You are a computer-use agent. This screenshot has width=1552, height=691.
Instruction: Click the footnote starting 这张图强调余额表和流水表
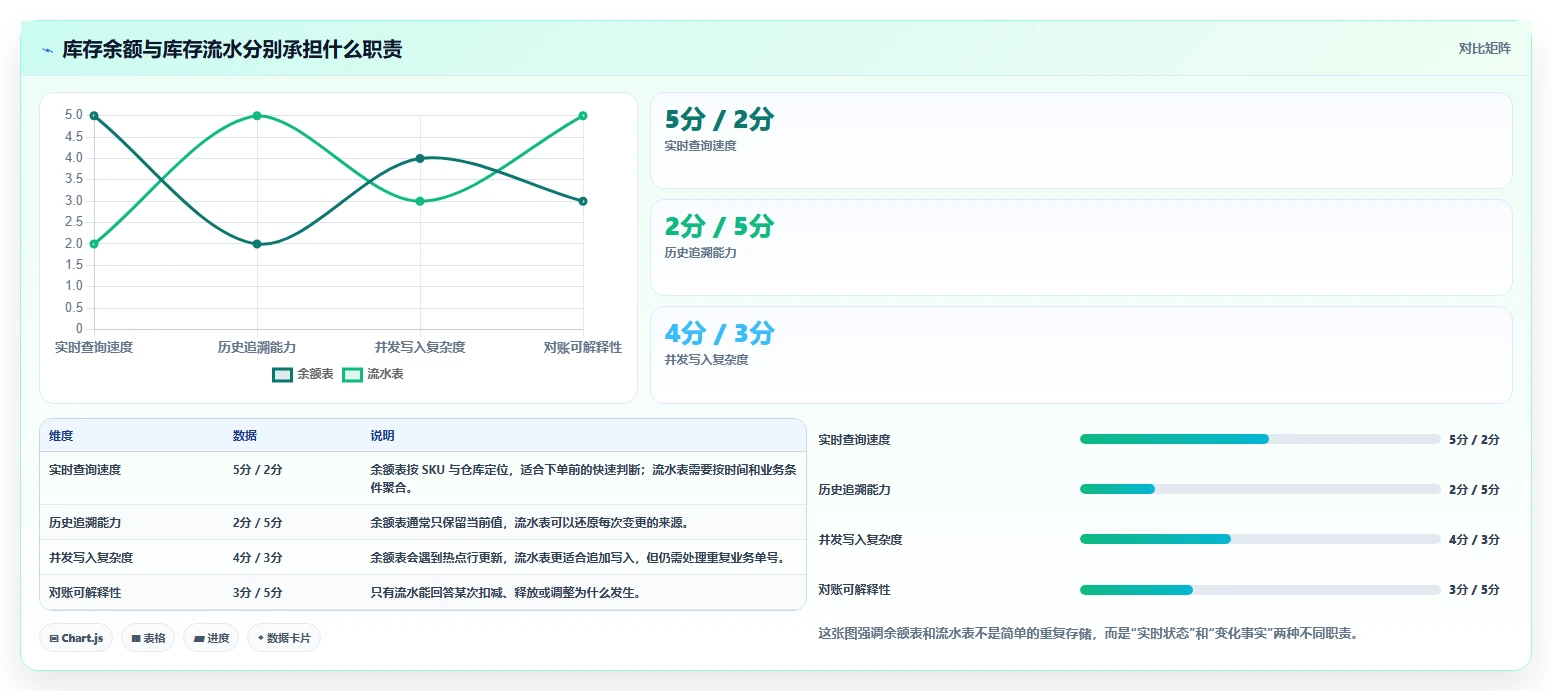click(x=1088, y=633)
